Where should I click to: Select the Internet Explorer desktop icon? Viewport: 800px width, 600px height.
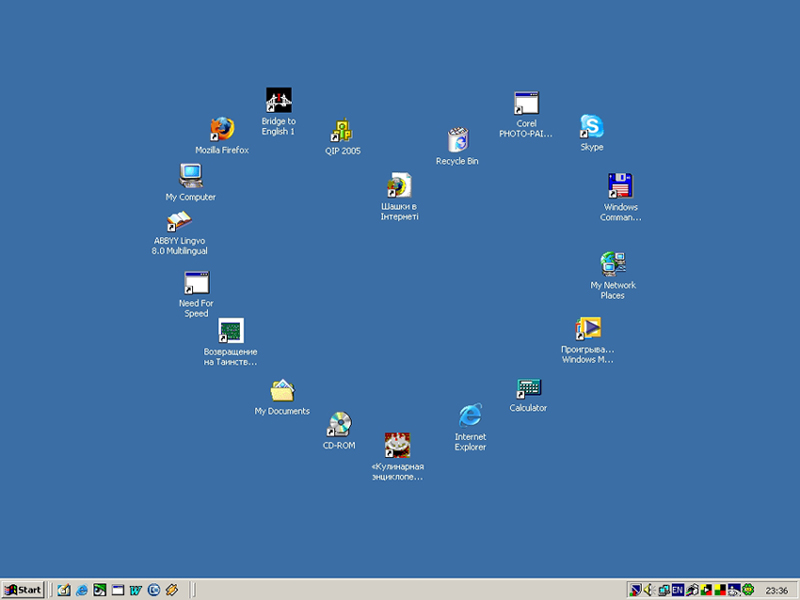[x=470, y=428]
